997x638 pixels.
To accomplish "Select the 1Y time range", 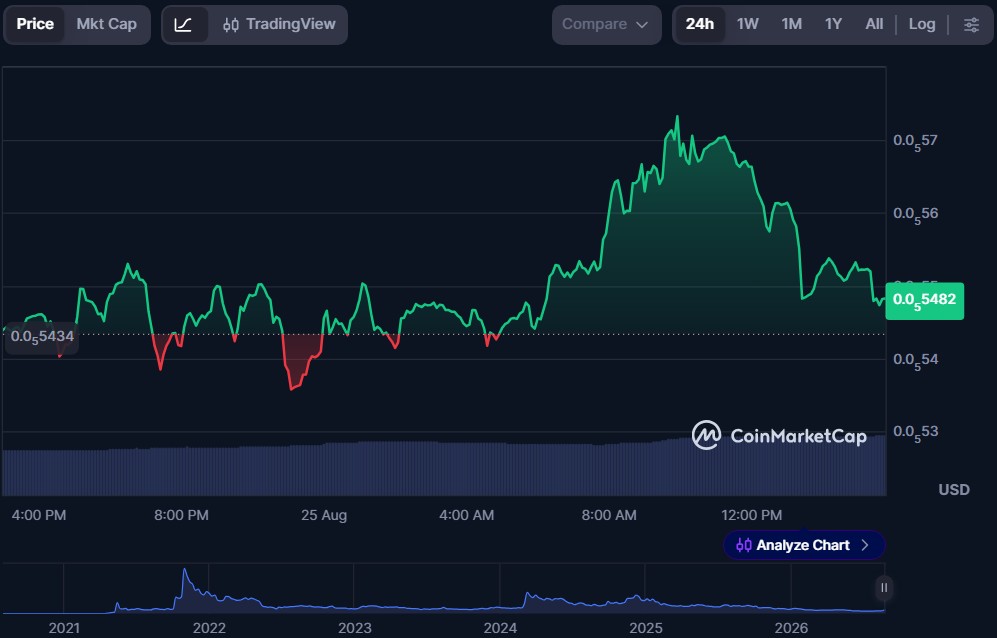I will [x=833, y=25].
